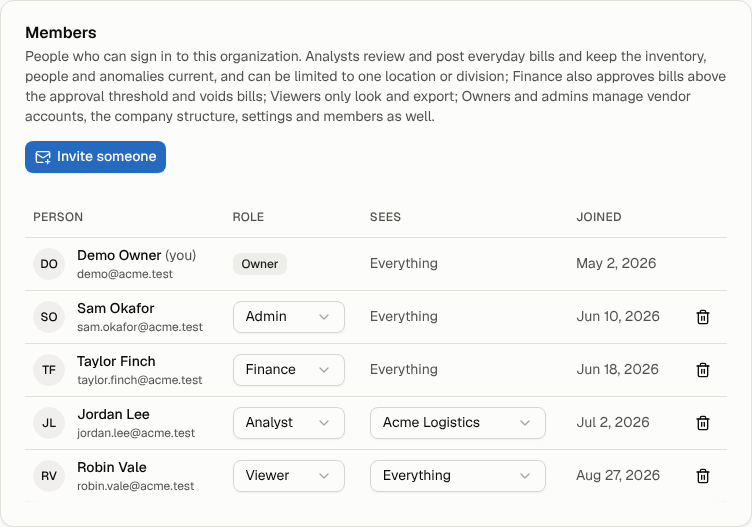This screenshot has height=527, width=752.
Task: Expand the Acme Logistics scope dropdown
Action: pyautogui.click(x=458, y=423)
